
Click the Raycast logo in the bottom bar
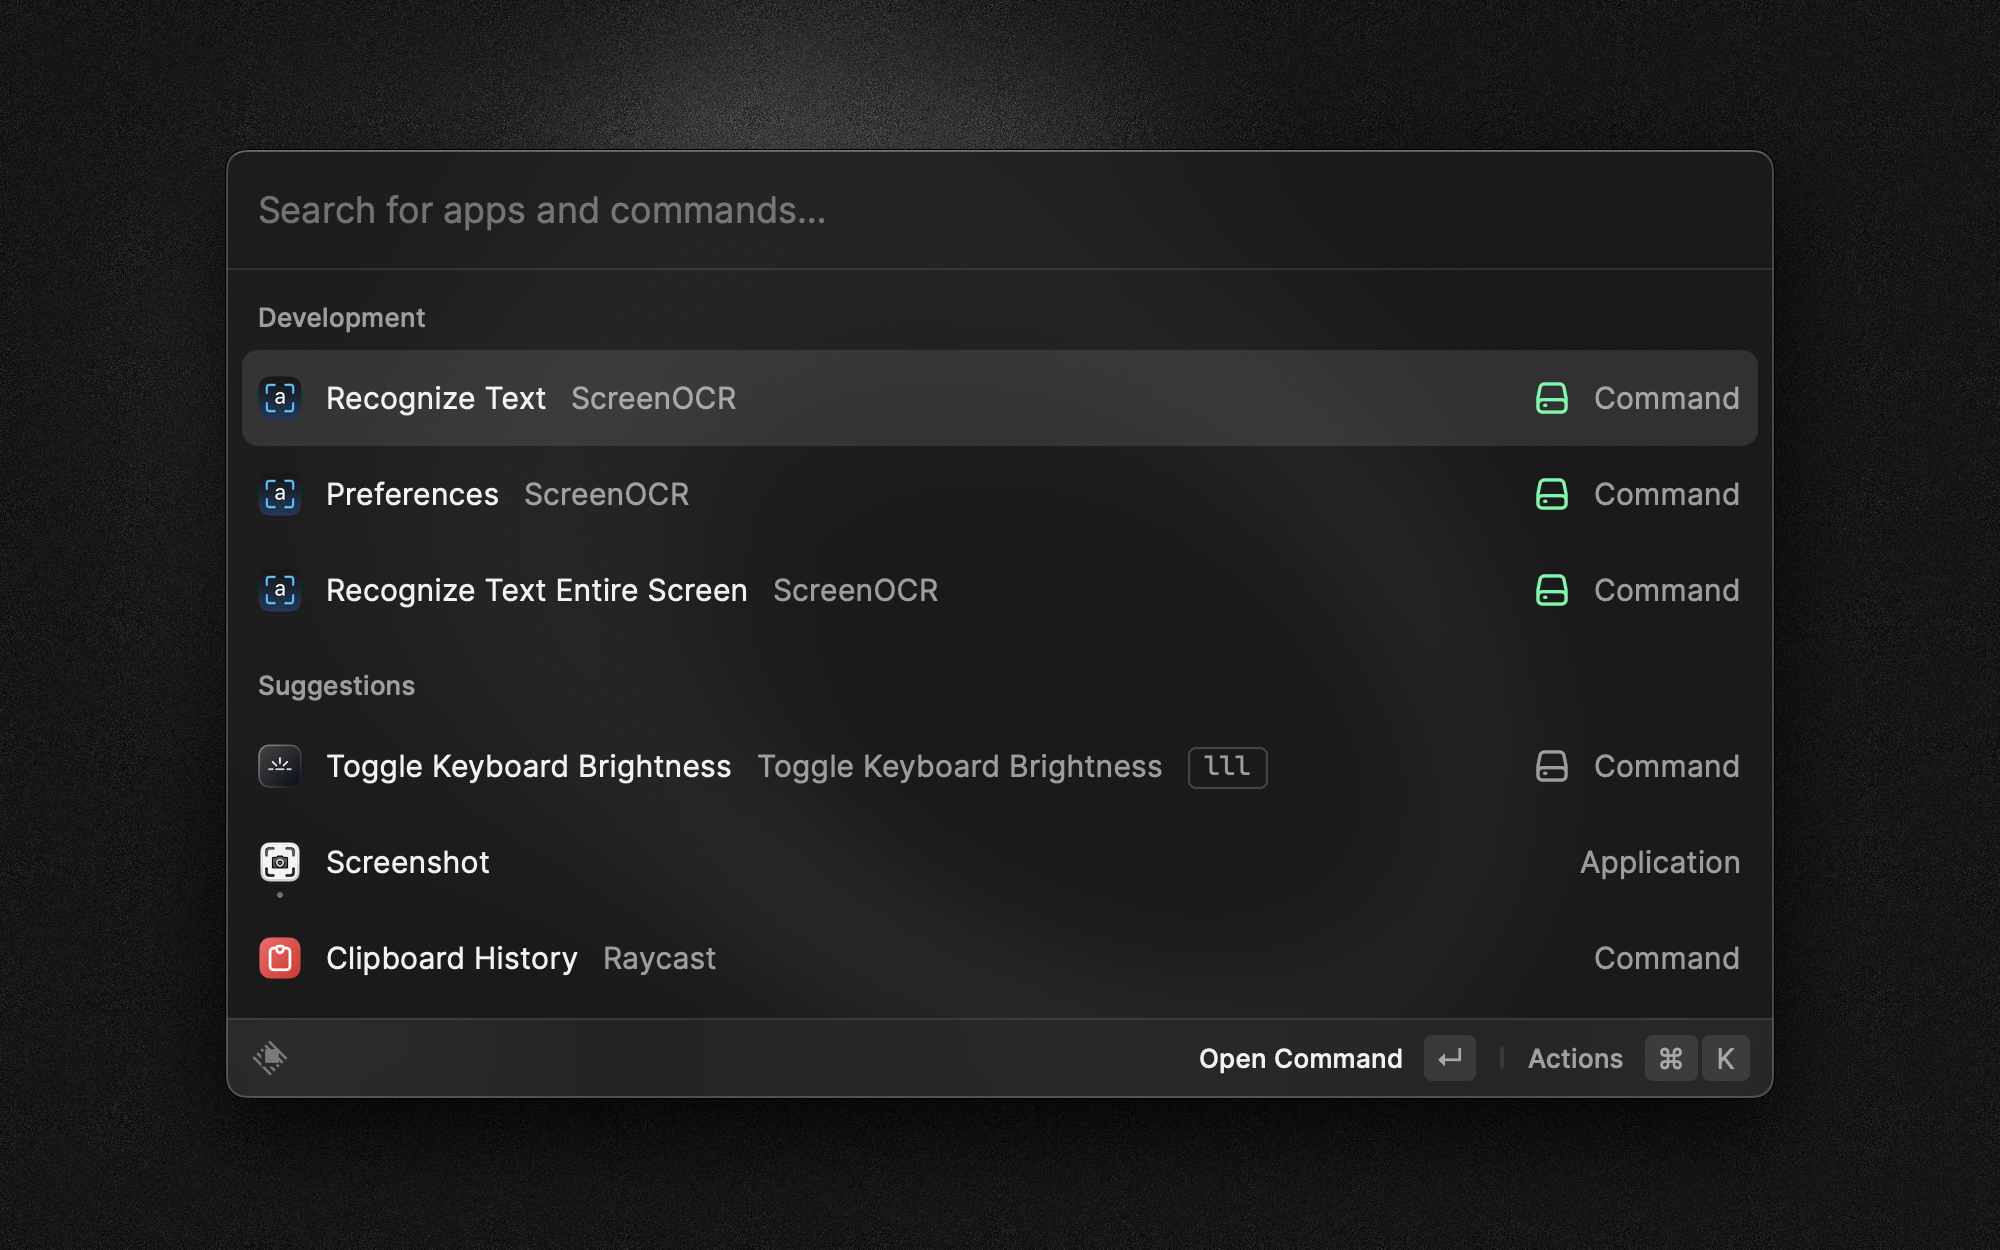(x=270, y=1058)
